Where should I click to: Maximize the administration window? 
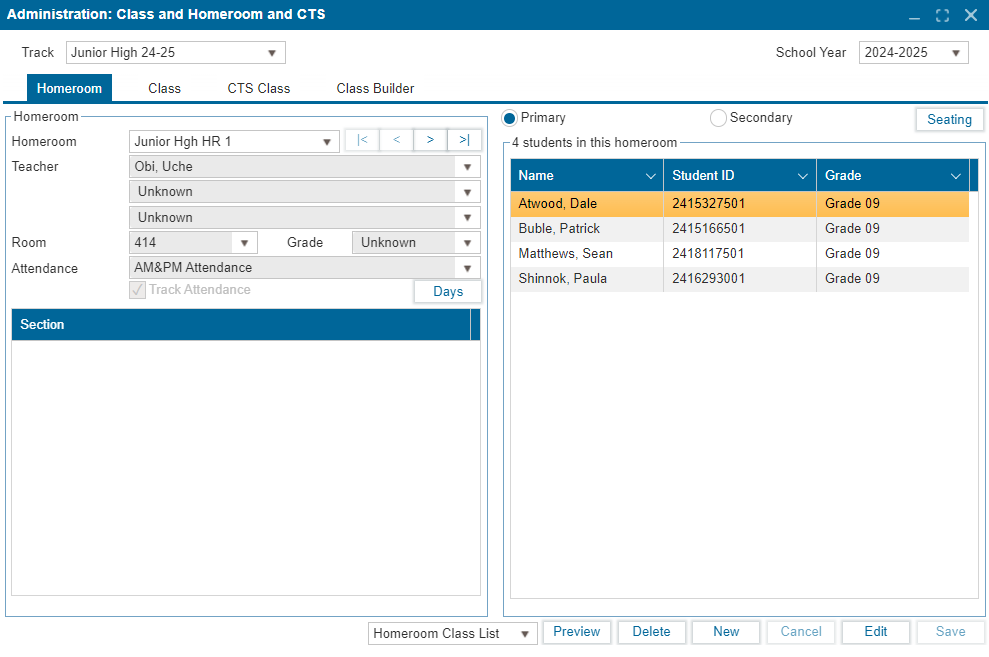[942, 15]
